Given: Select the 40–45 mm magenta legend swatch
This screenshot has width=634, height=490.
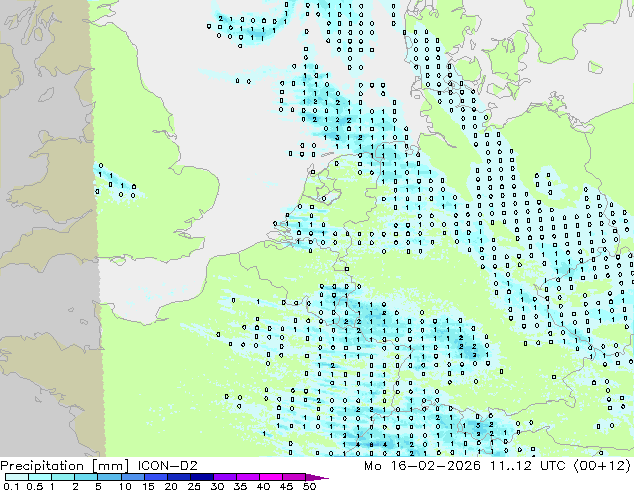Looking at the screenshot, I should click(271, 477).
